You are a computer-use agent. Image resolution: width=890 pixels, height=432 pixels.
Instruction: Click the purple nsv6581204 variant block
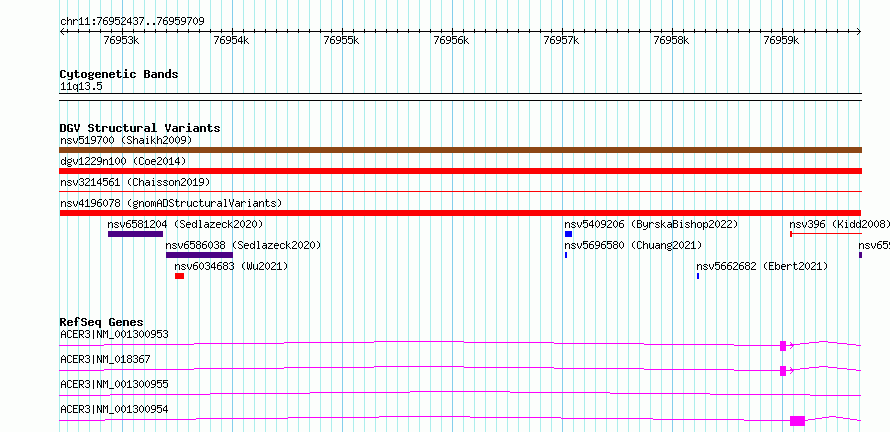tap(136, 234)
